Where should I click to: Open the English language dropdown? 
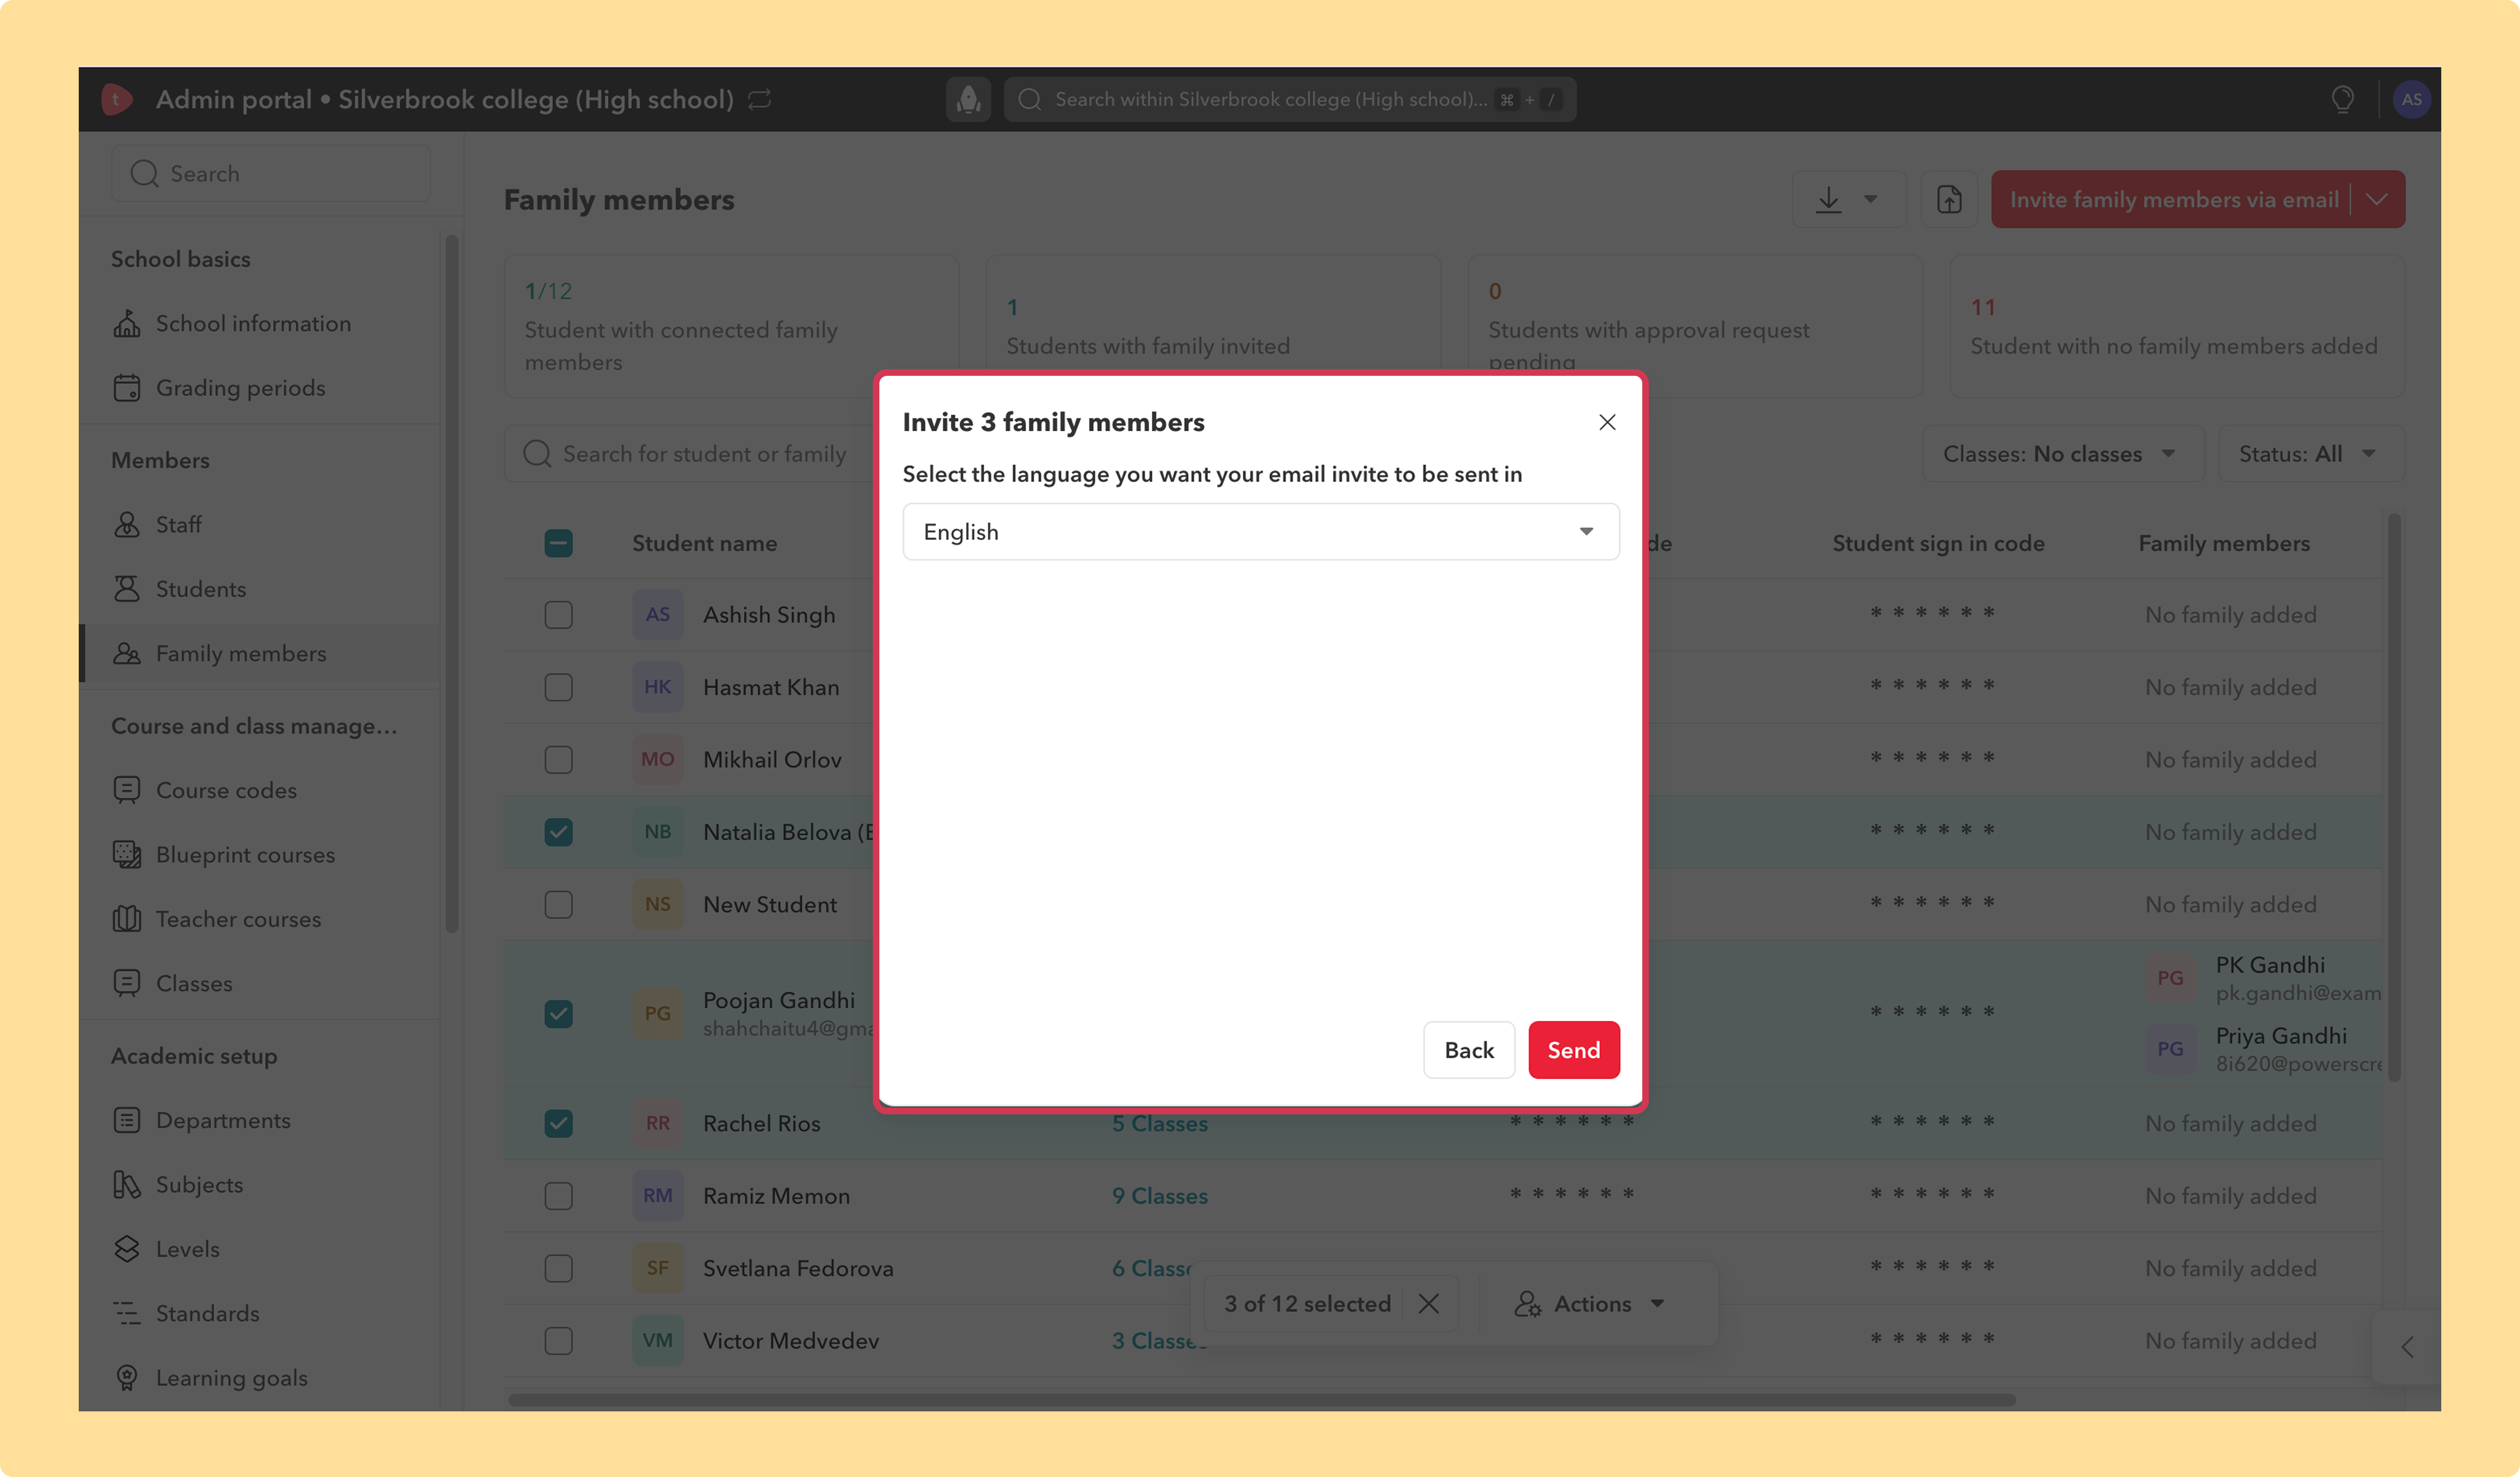pos(1261,532)
